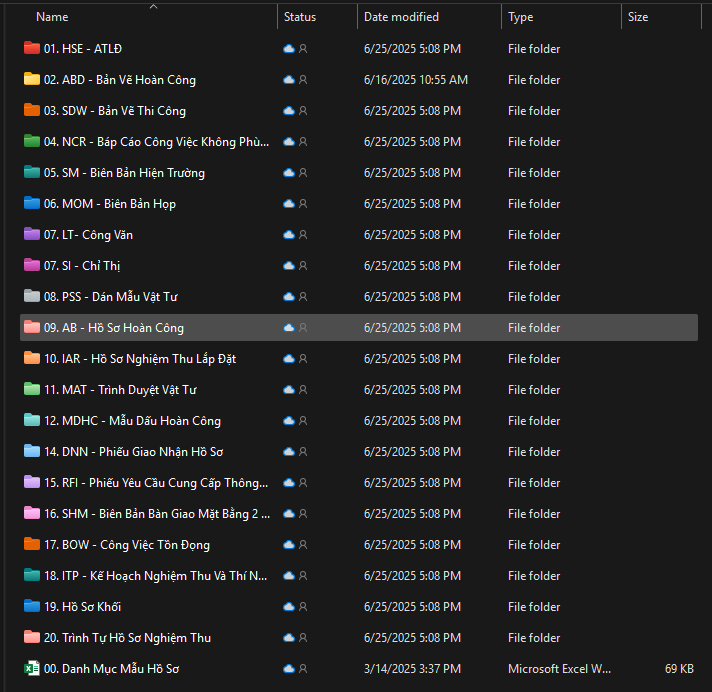The height and width of the screenshot is (692, 712).
Task: Click the blue 19. Hồ Sơ Khối folder icon
Action: [x=31, y=606]
